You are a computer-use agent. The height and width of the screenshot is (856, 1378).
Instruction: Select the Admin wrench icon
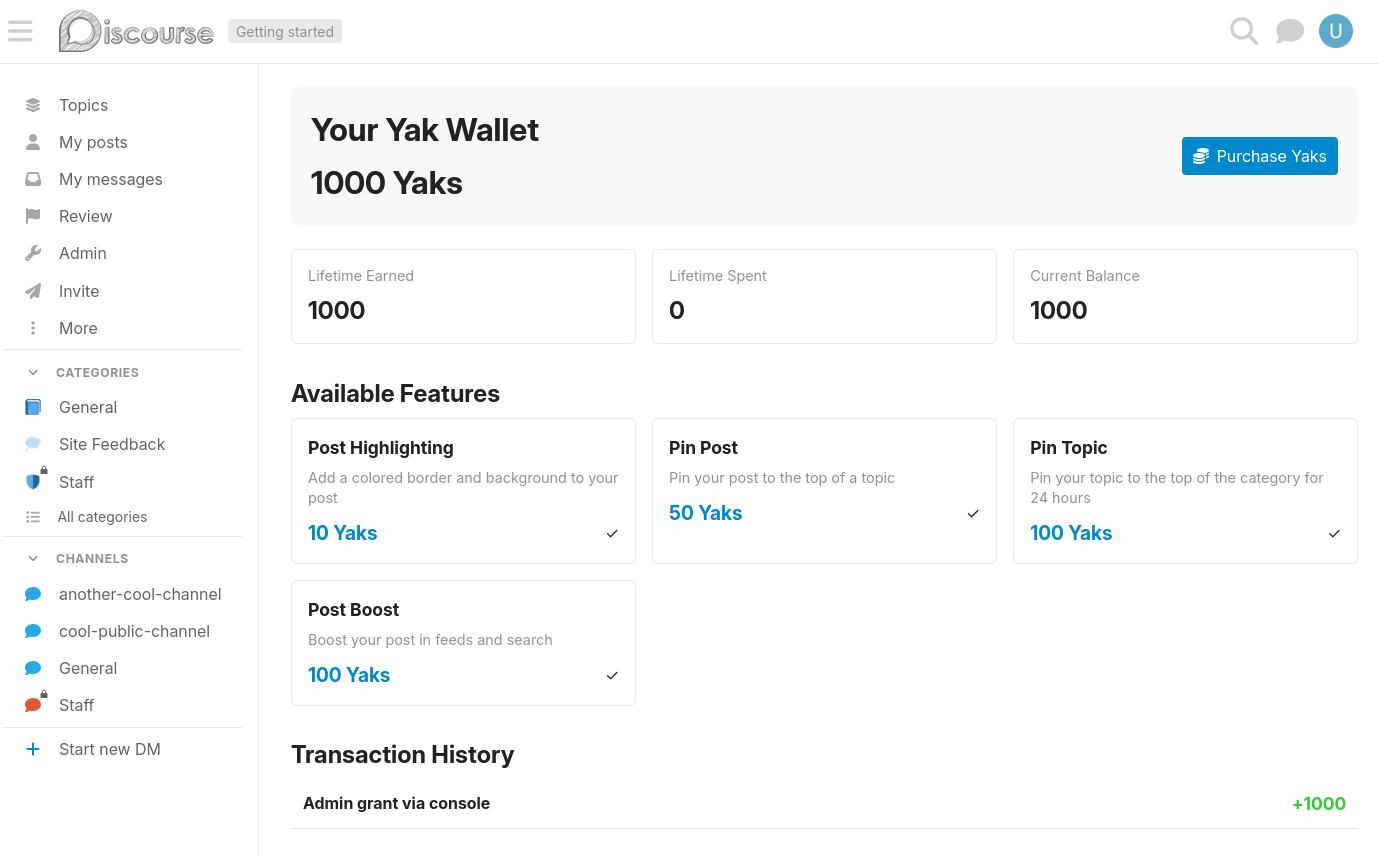pos(33,253)
